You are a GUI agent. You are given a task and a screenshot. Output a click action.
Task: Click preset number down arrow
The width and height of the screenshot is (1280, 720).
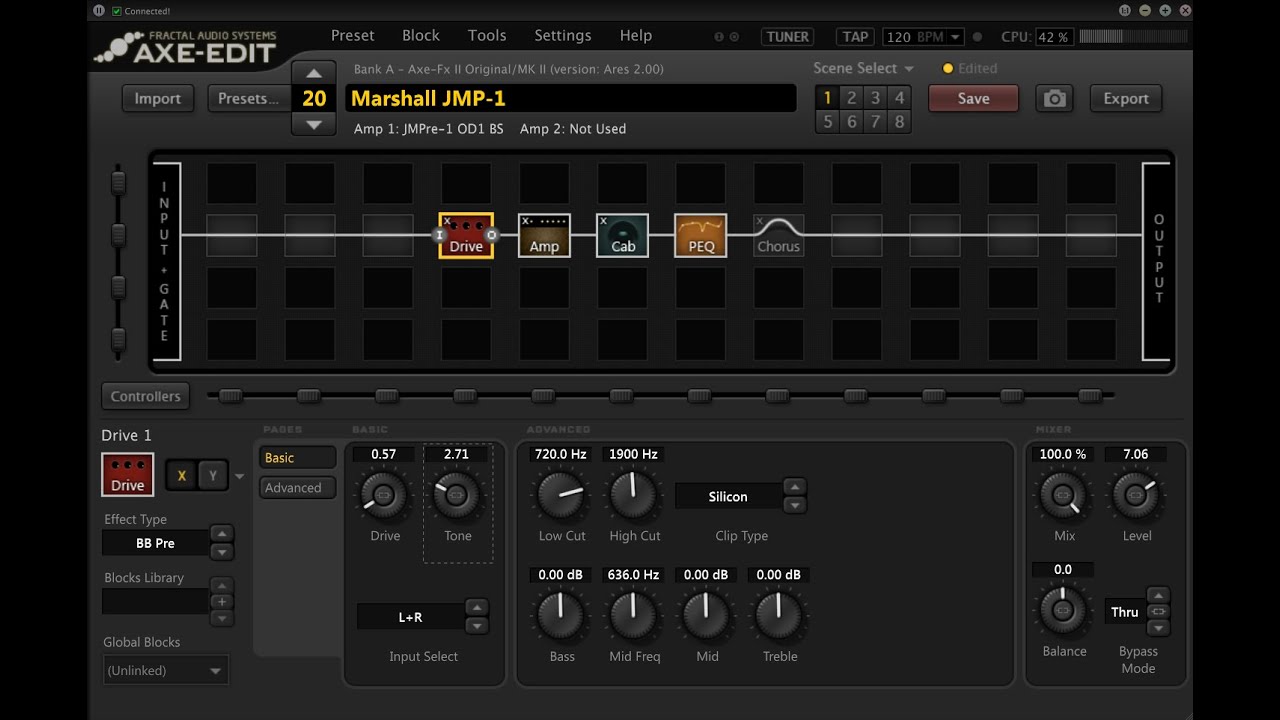(314, 124)
